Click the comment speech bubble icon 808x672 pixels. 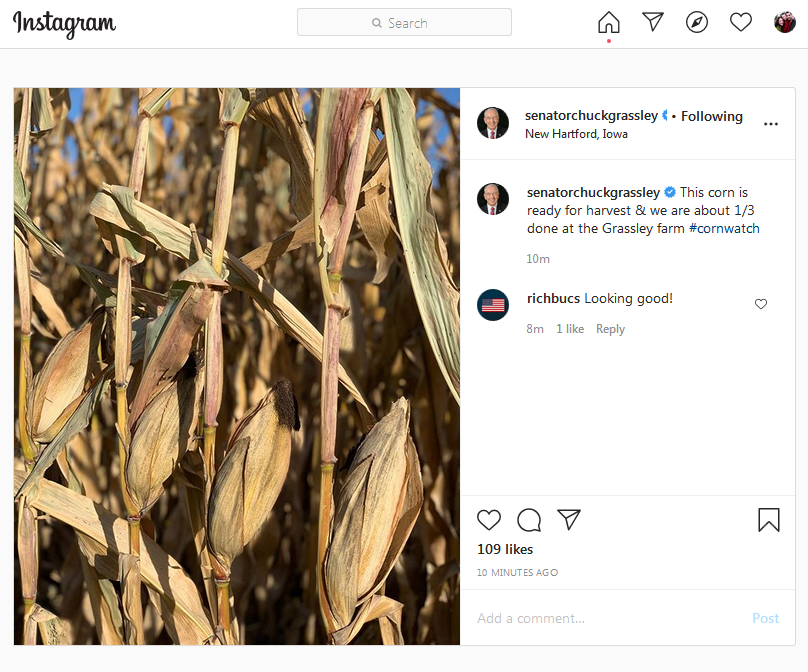pos(529,519)
